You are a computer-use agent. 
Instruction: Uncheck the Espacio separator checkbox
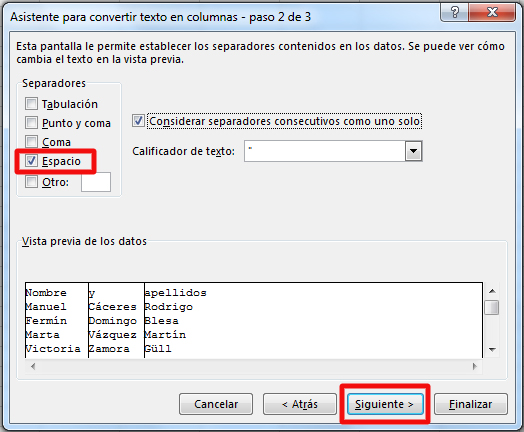pyautogui.click(x=31, y=161)
